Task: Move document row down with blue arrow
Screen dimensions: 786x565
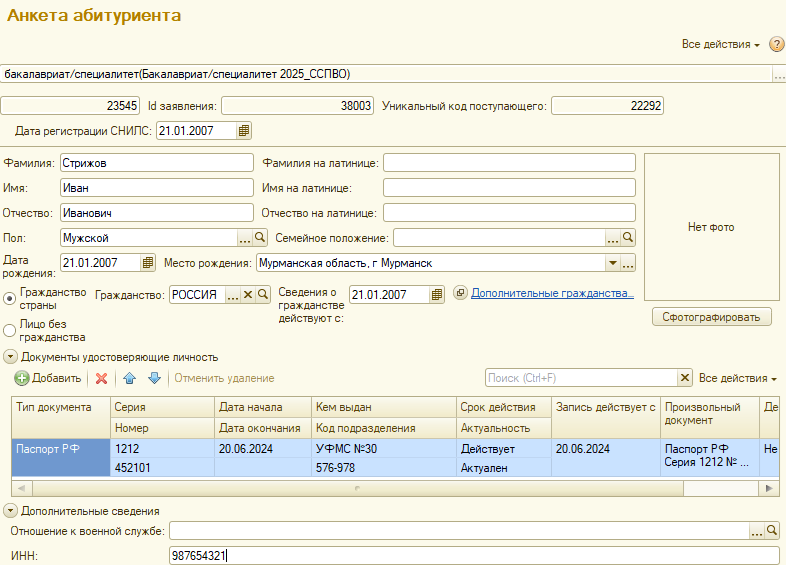Action: click(x=154, y=378)
